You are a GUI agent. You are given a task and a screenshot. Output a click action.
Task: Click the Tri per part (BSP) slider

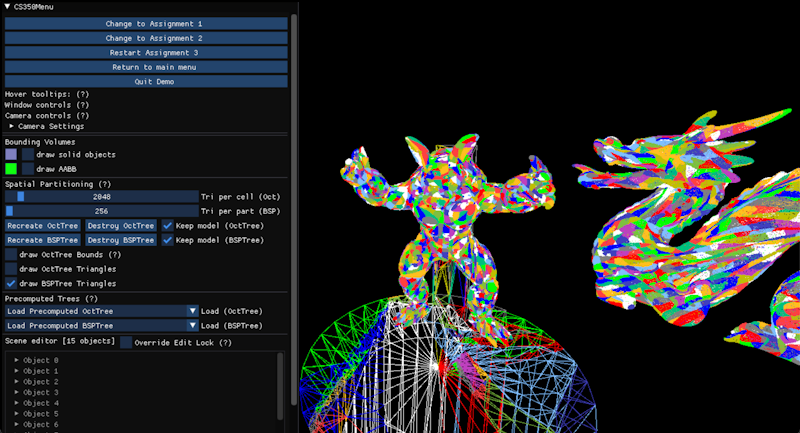pyautogui.click(x=102, y=211)
